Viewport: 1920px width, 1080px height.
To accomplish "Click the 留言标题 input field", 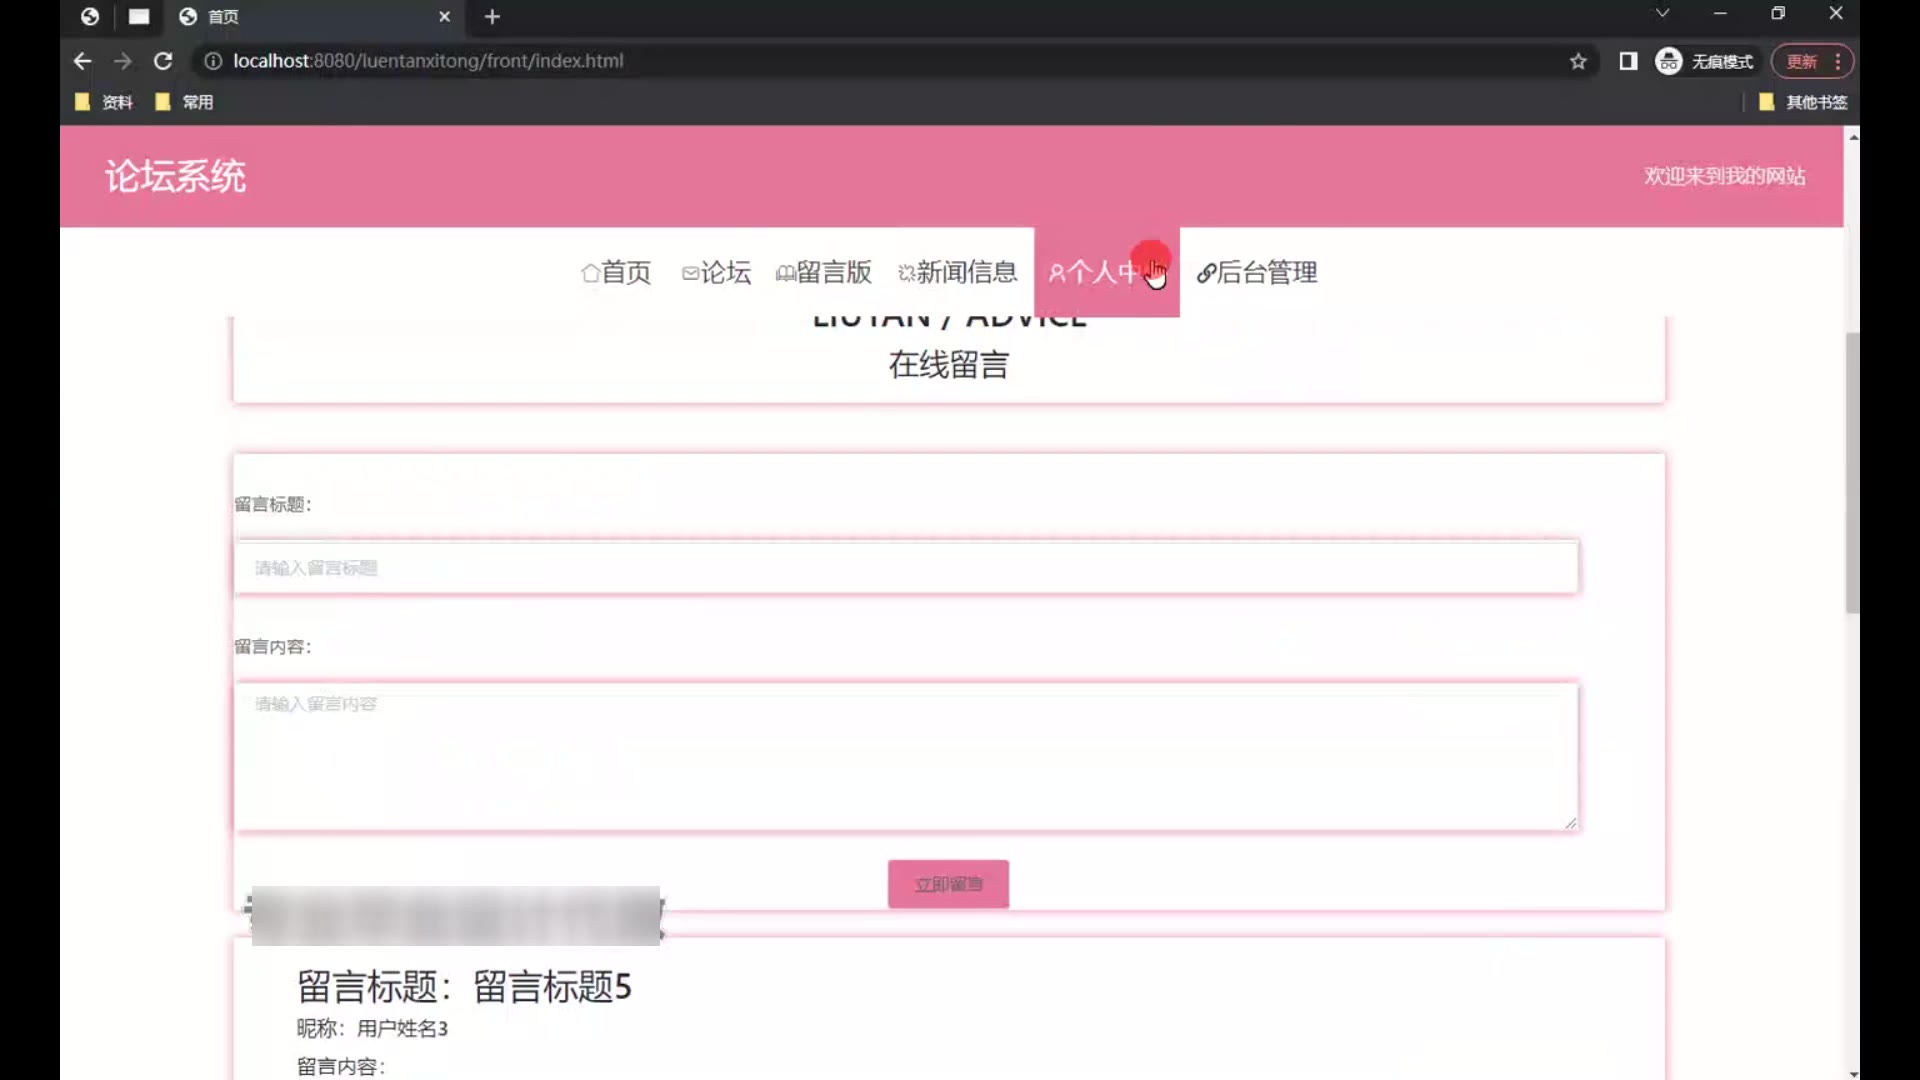I will click(906, 568).
